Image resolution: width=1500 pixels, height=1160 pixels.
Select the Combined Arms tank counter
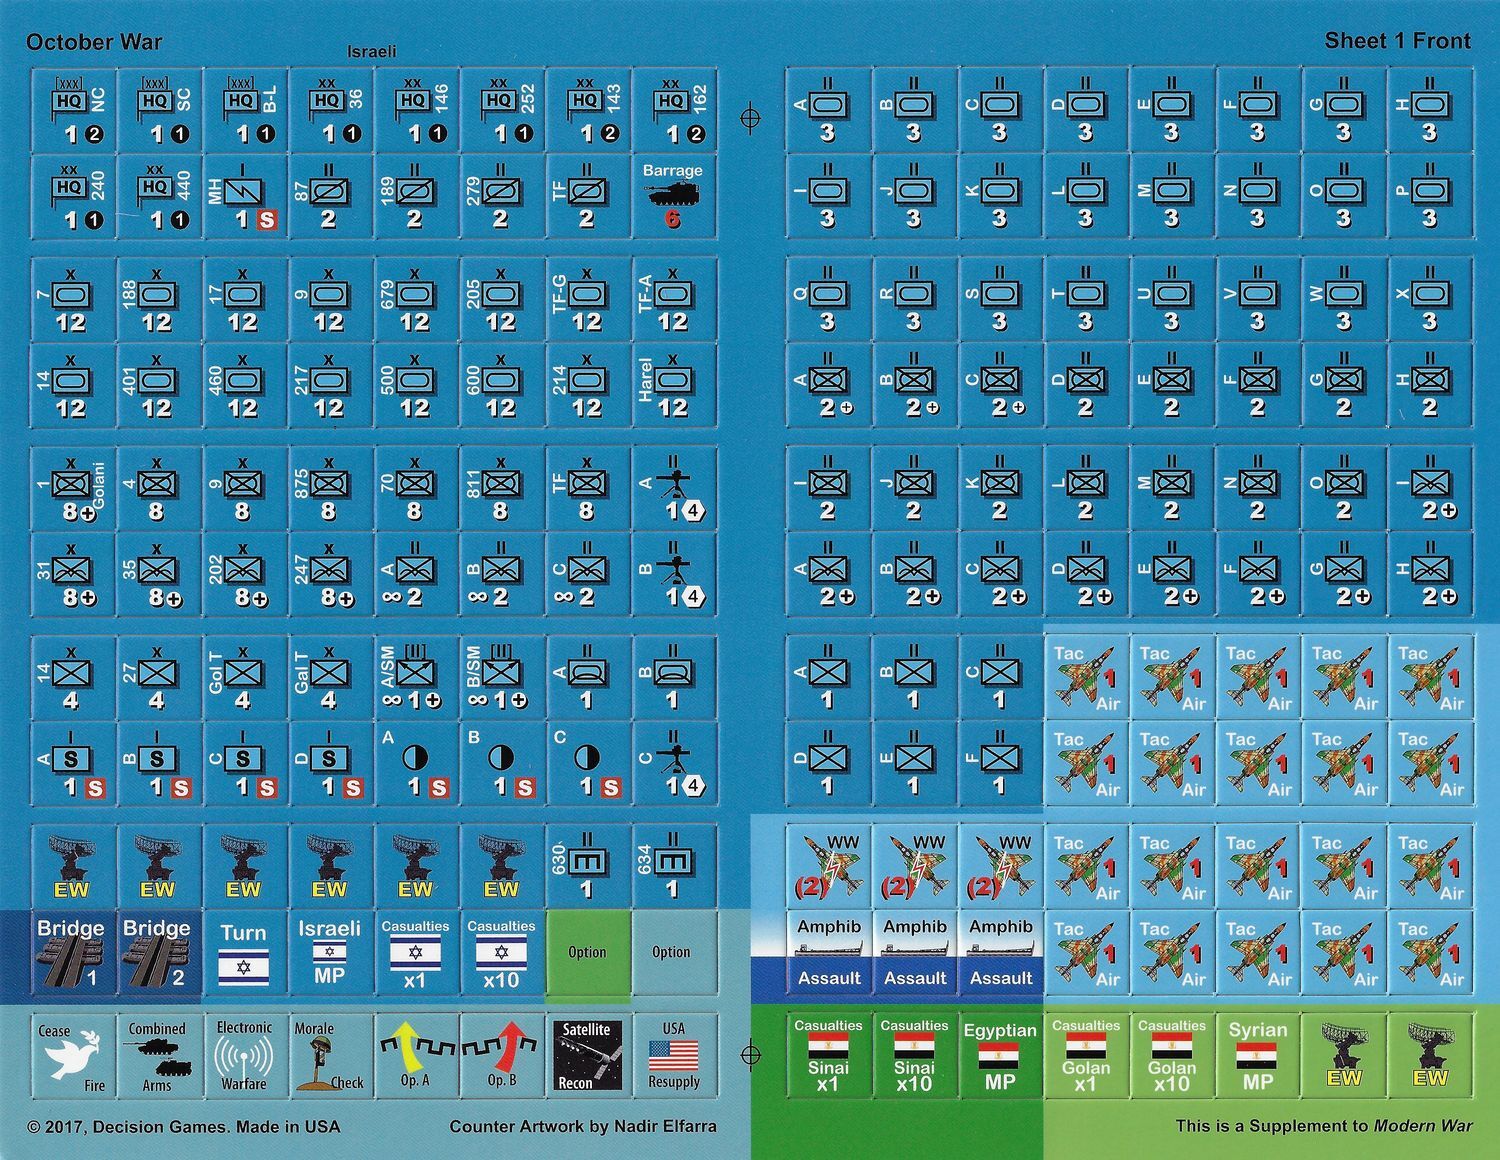pos(158,1055)
